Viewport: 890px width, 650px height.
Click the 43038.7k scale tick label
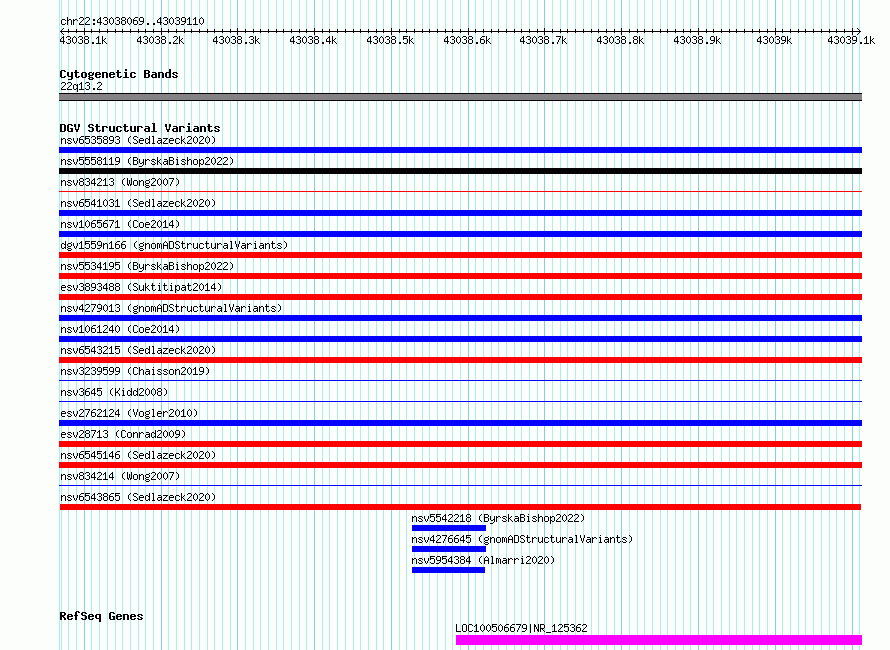click(x=543, y=40)
